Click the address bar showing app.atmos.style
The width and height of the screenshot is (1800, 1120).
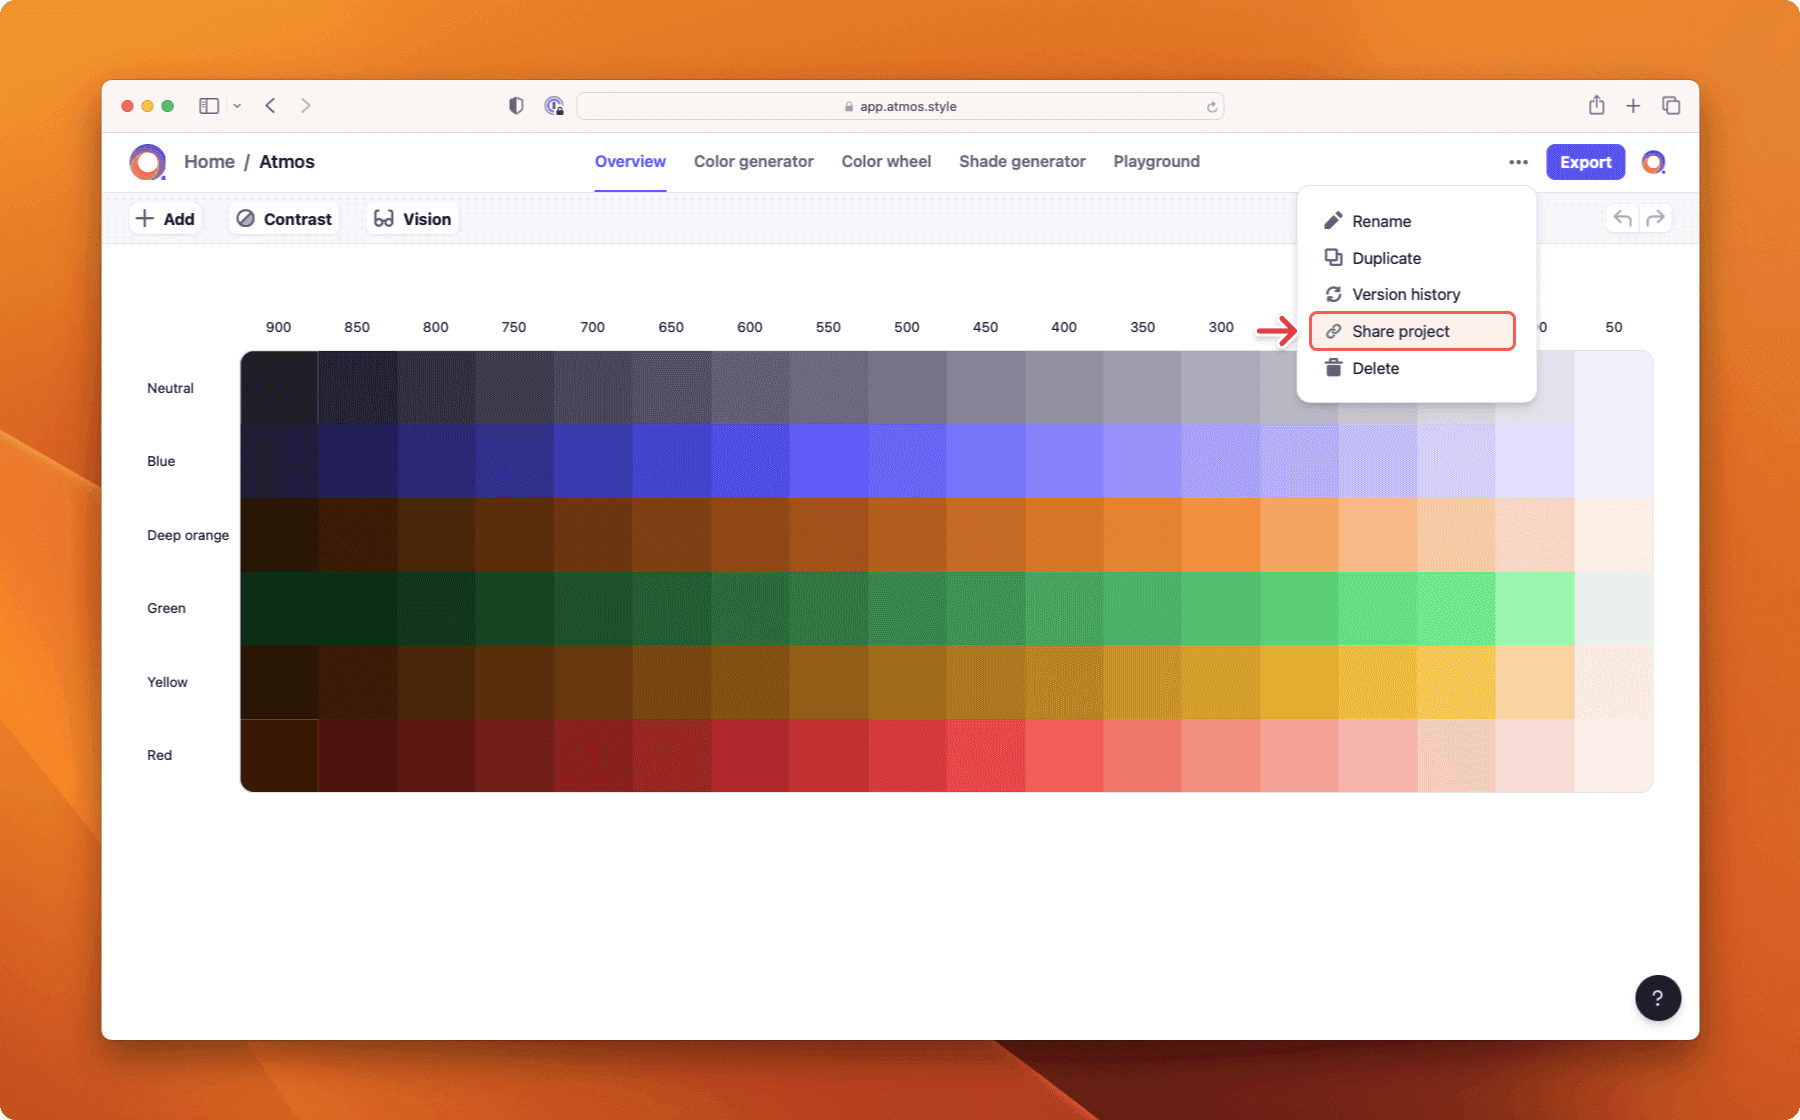click(900, 105)
